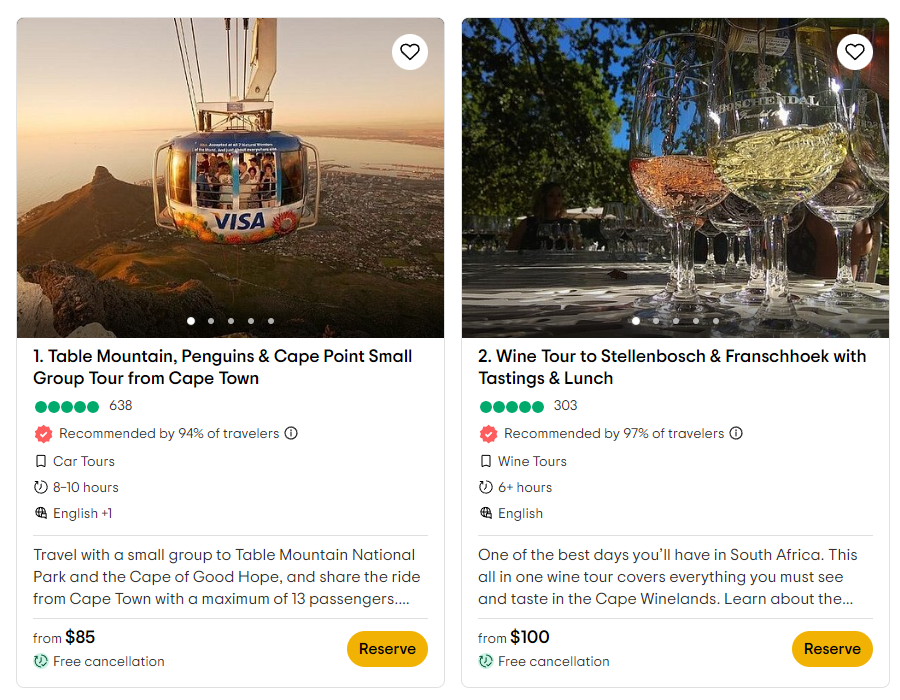Select the last carousel dot on the wine glasses photo
The height and width of the screenshot is (700, 900).
[x=715, y=321]
